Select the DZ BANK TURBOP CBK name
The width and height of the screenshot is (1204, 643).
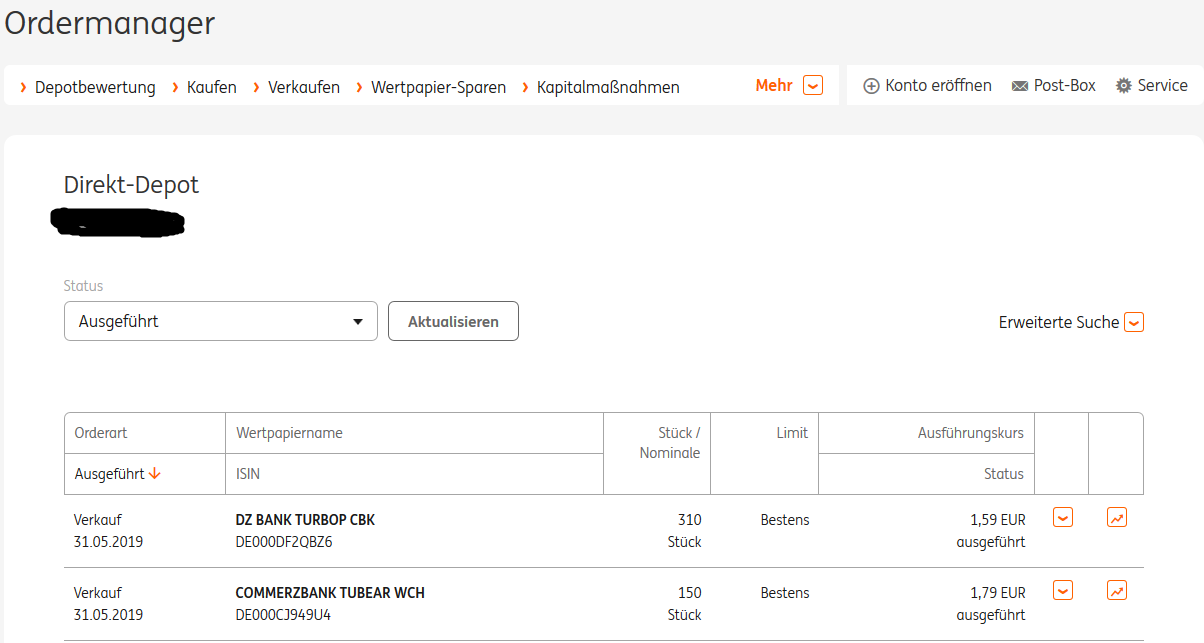pyautogui.click(x=305, y=520)
